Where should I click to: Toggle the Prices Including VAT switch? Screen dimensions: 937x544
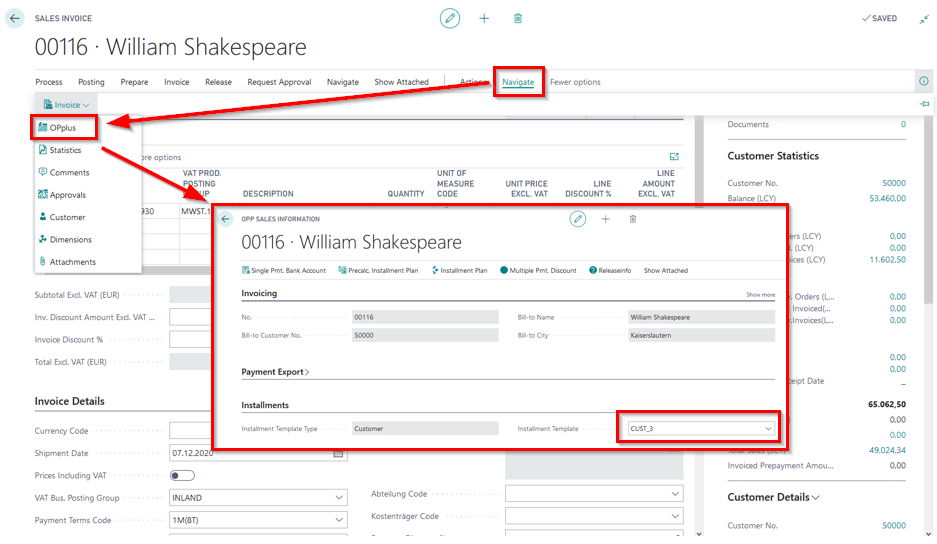[182, 475]
